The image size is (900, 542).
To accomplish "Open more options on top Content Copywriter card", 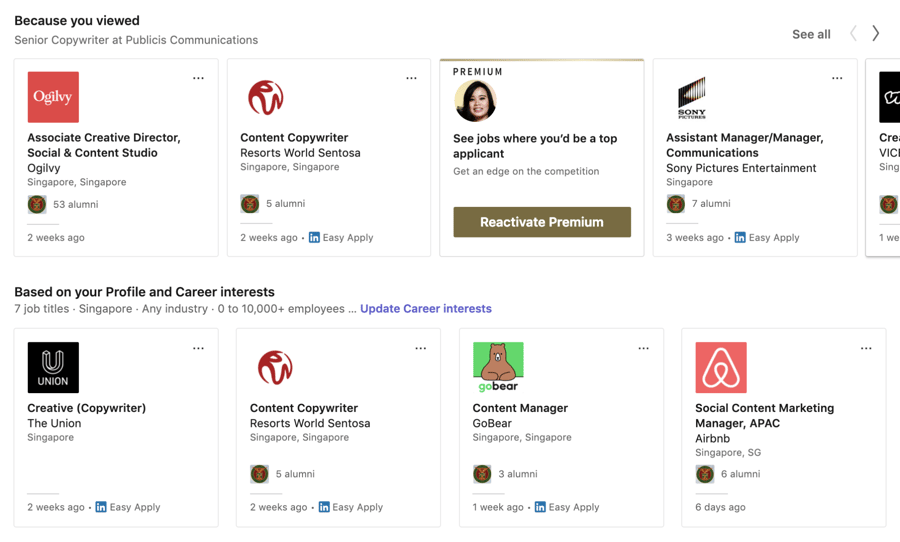I will pyautogui.click(x=411, y=78).
